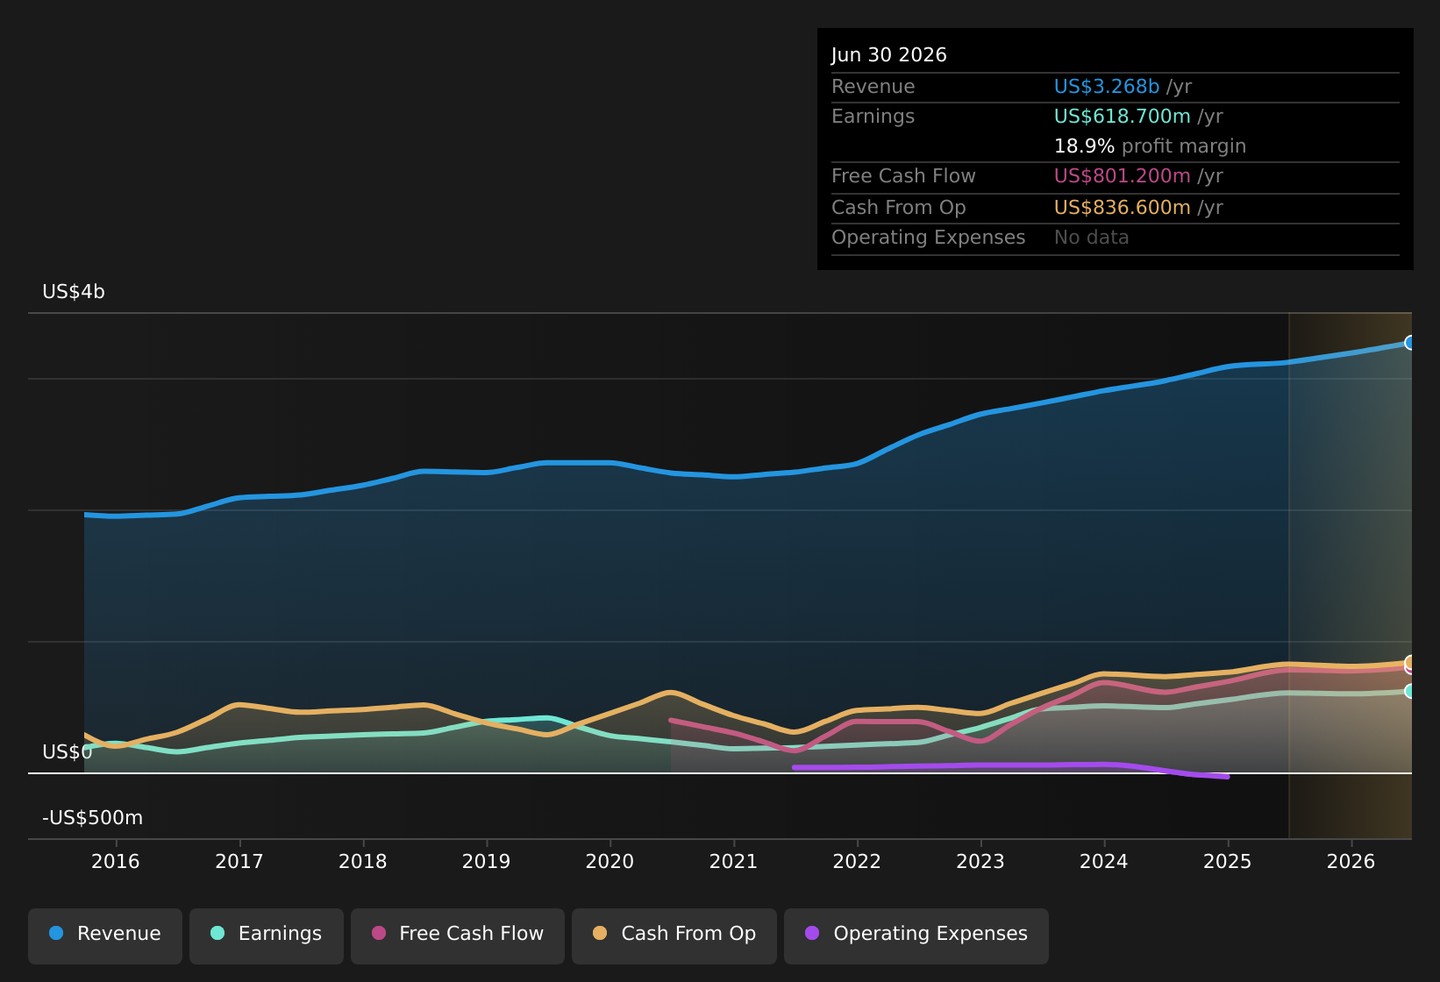Toggle the Earnings series in the legend

[x=266, y=936]
